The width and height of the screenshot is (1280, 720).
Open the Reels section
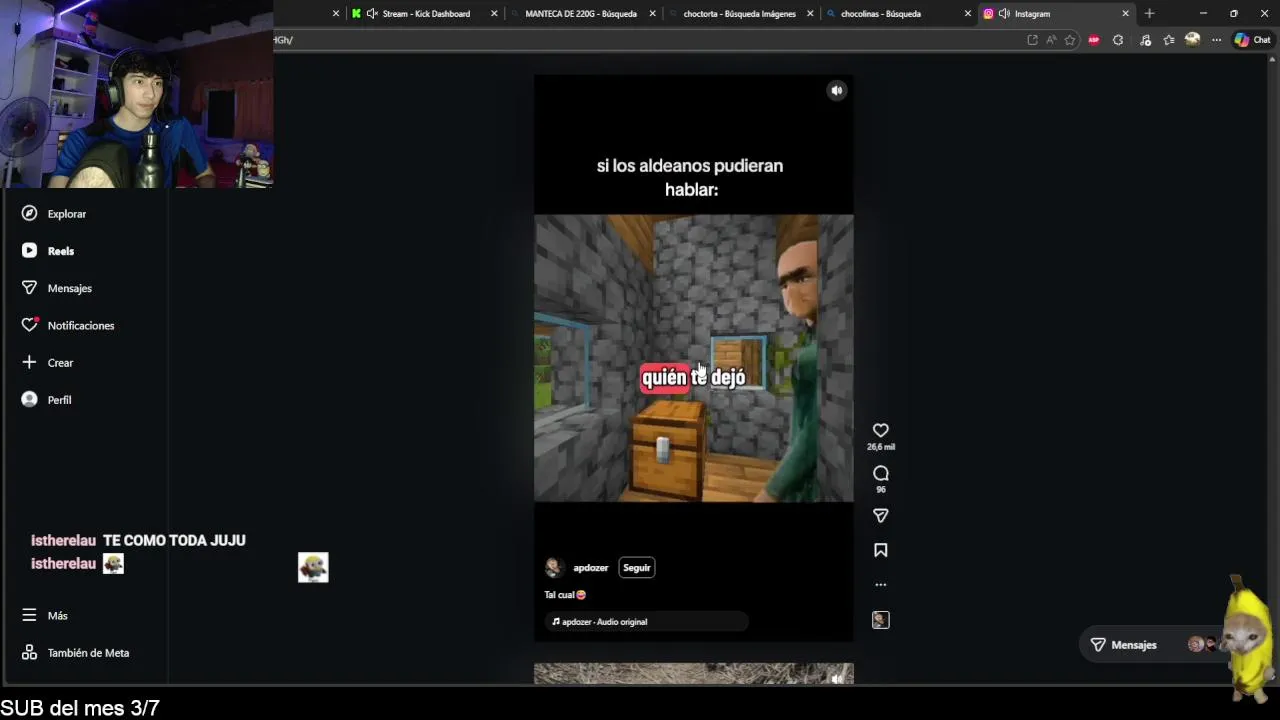48,251
